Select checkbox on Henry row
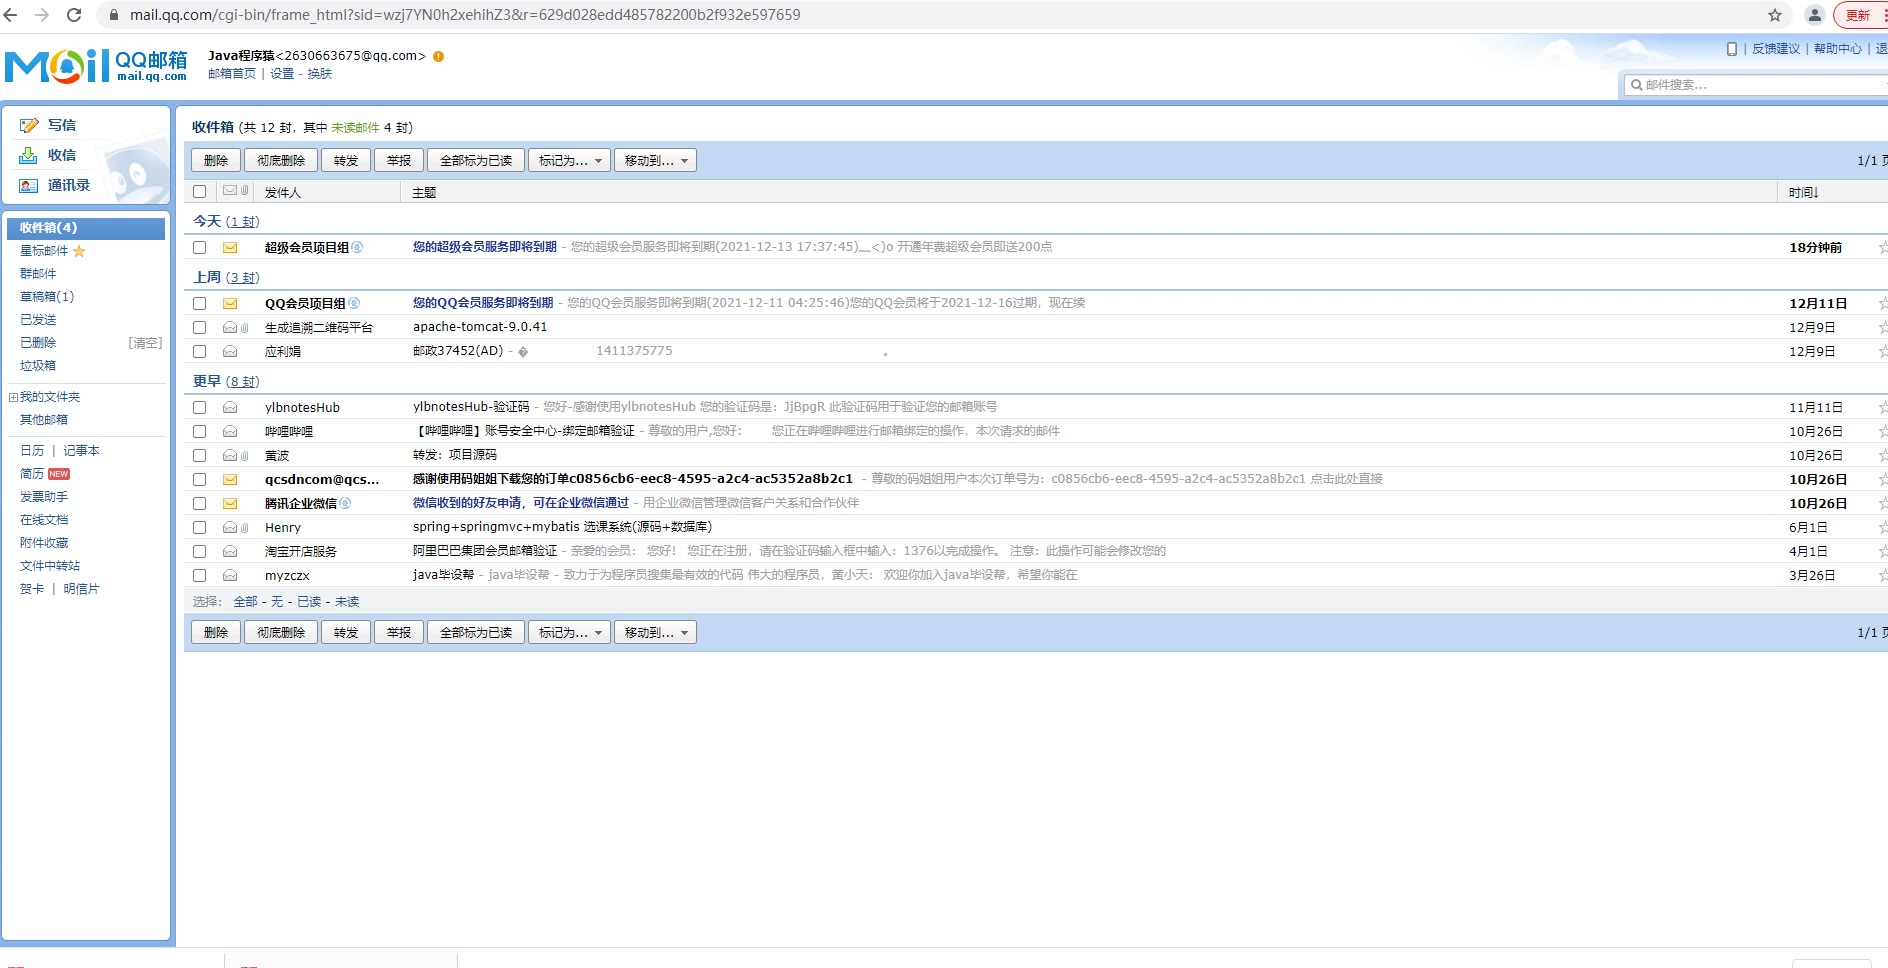Screen dimensions: 1888x968 (199, 527)
